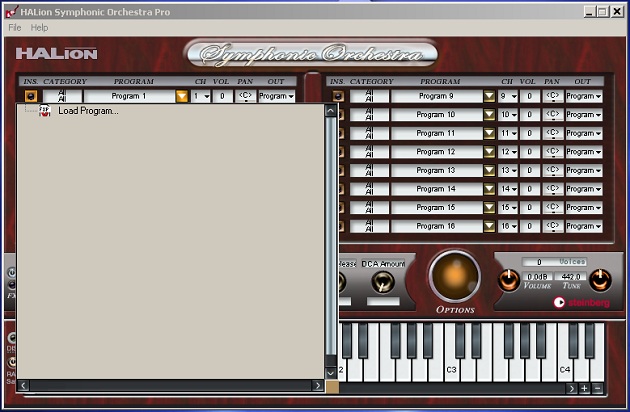Click the slot 9 instrument icon
Viewport: 630px width, 412px height.
[338, 96]
